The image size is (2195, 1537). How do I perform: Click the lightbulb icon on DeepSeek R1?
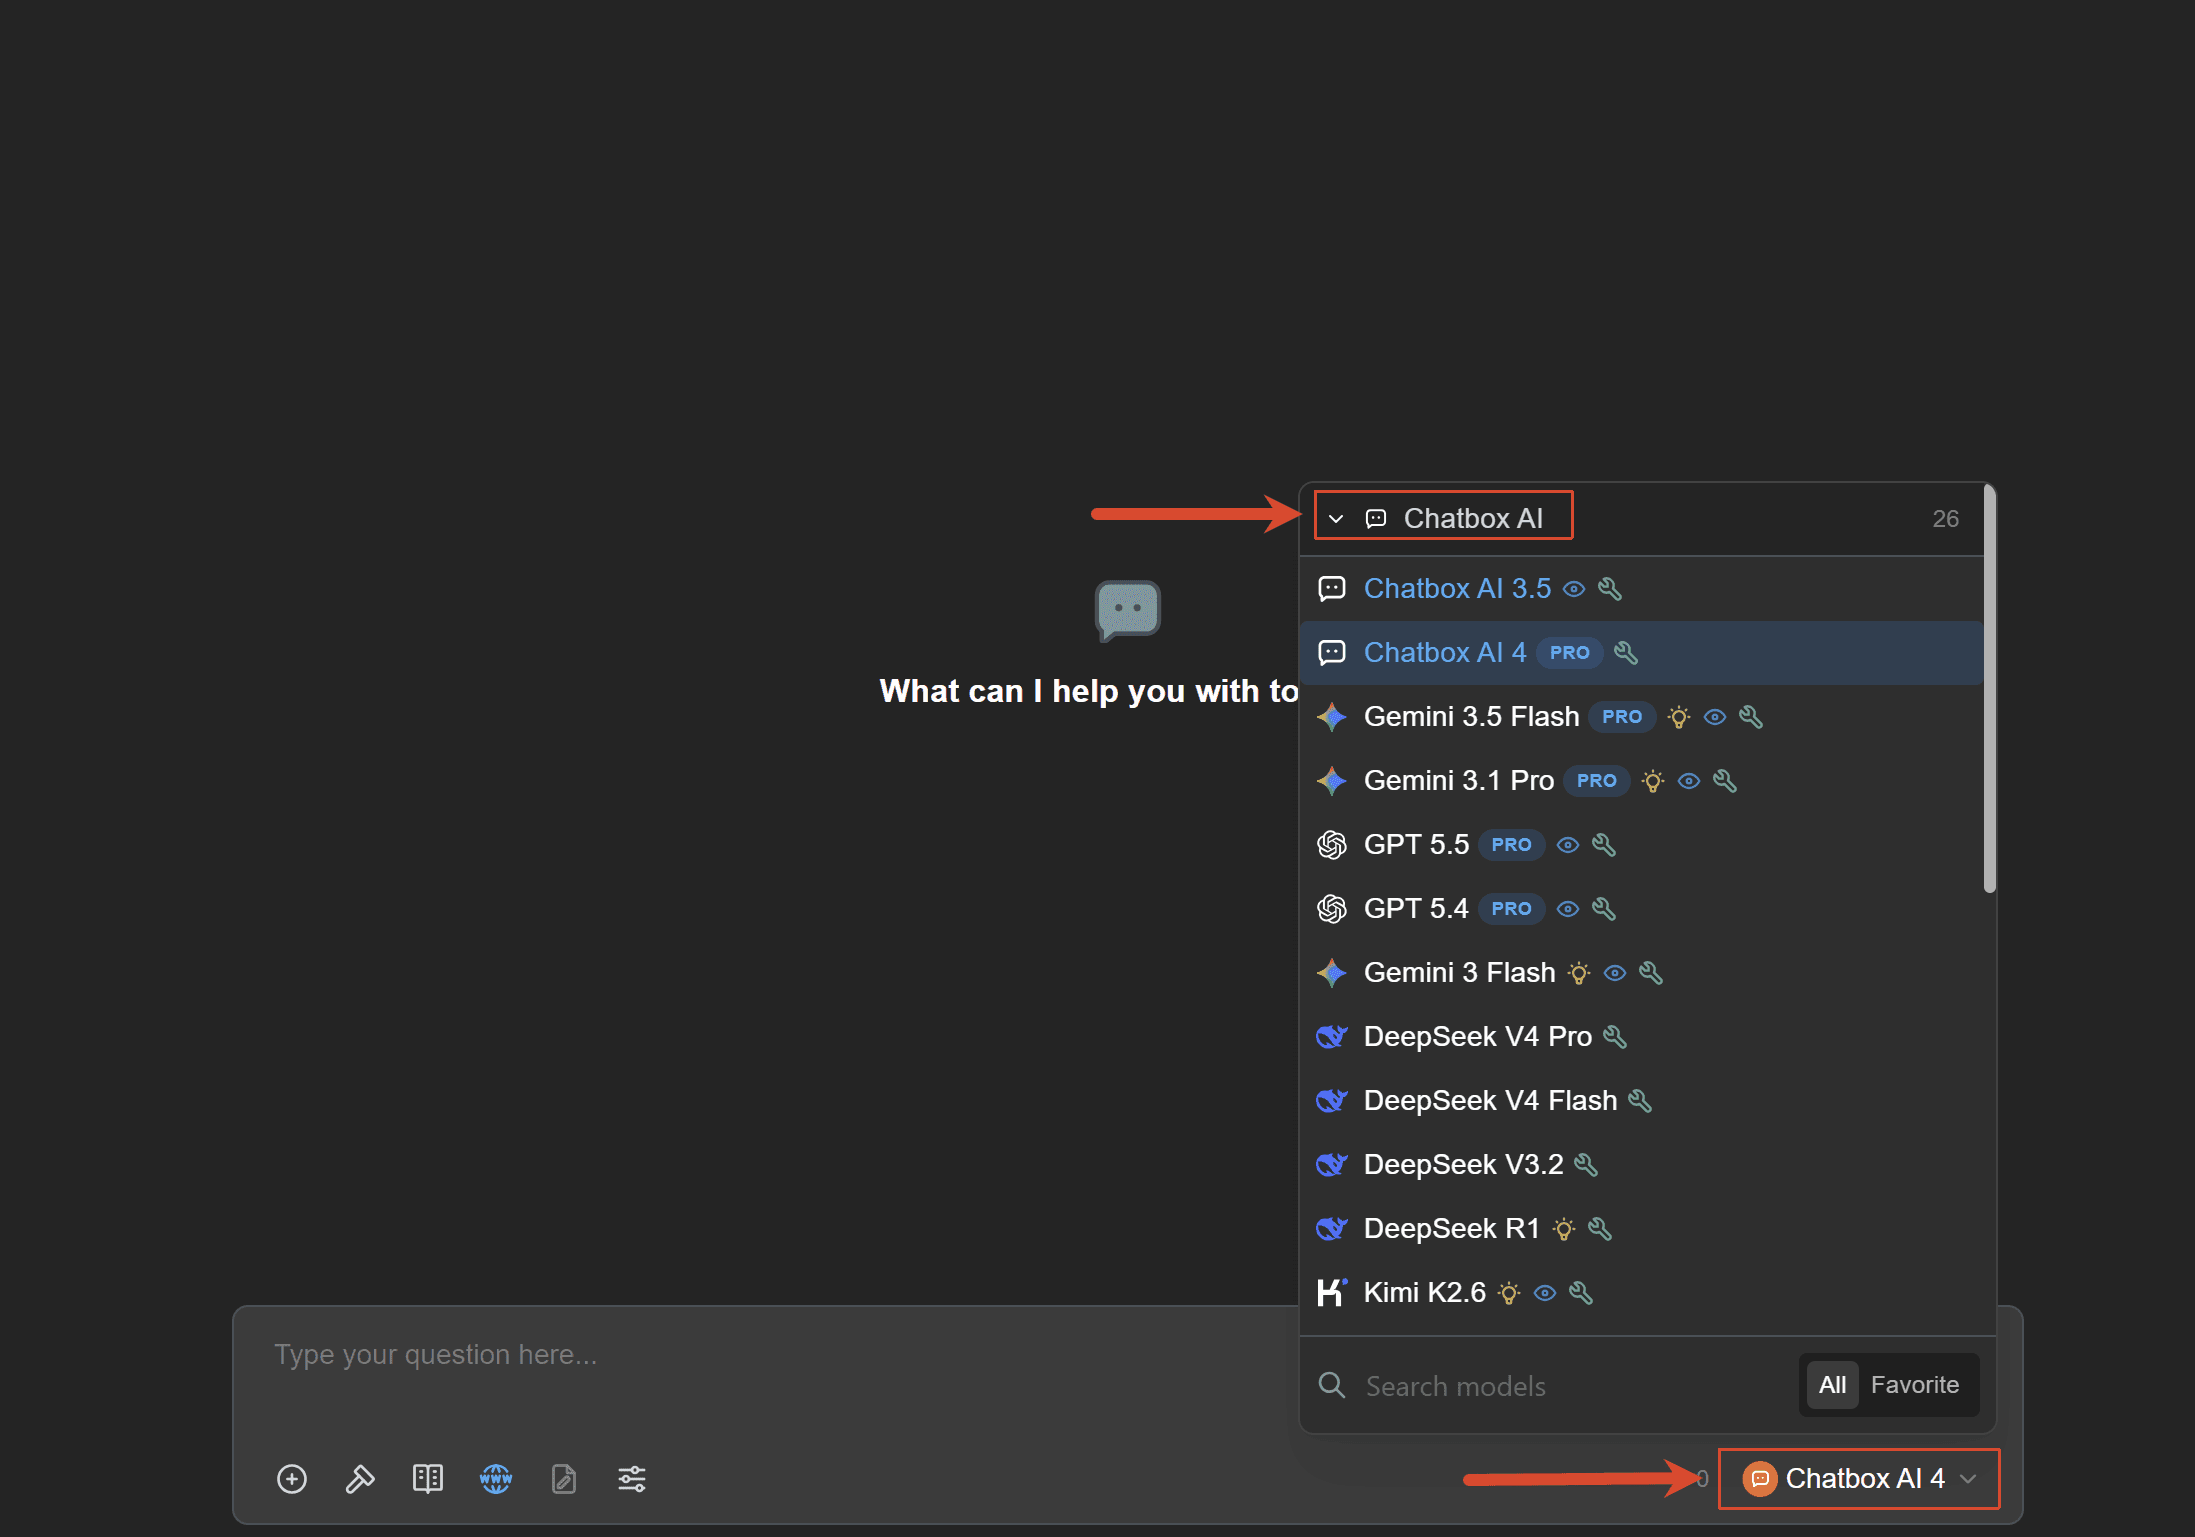[1564, 1229]
